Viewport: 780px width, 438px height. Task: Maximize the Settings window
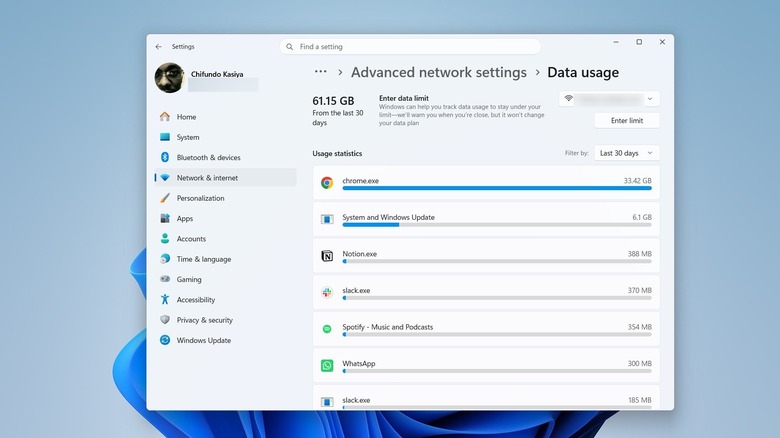[639, 42]
